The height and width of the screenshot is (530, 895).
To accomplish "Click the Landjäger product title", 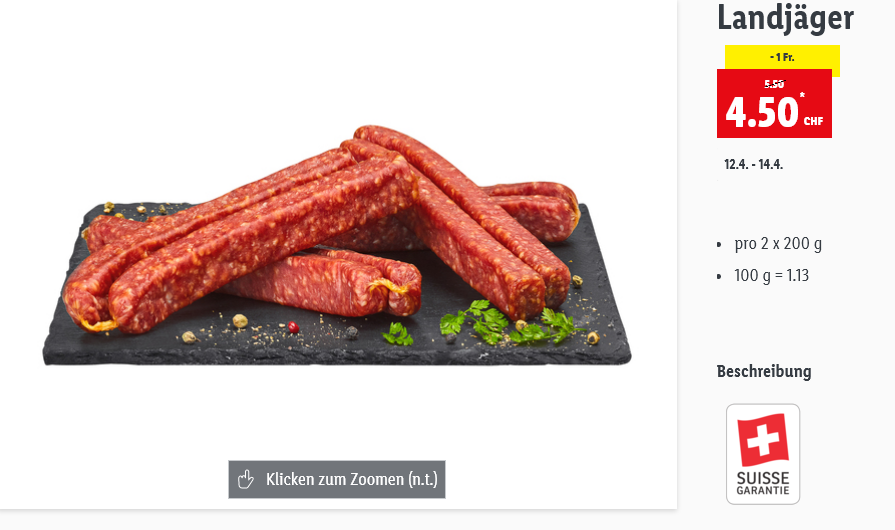I will (x=785, y=17).
